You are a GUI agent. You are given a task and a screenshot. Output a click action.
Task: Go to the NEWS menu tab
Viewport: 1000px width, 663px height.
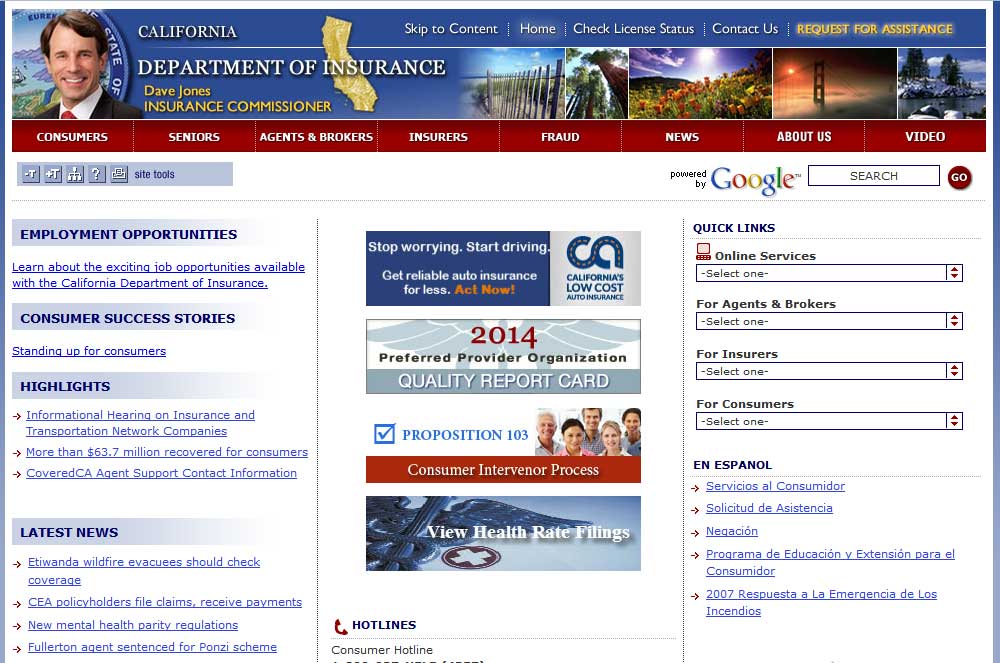coord(682,136)
